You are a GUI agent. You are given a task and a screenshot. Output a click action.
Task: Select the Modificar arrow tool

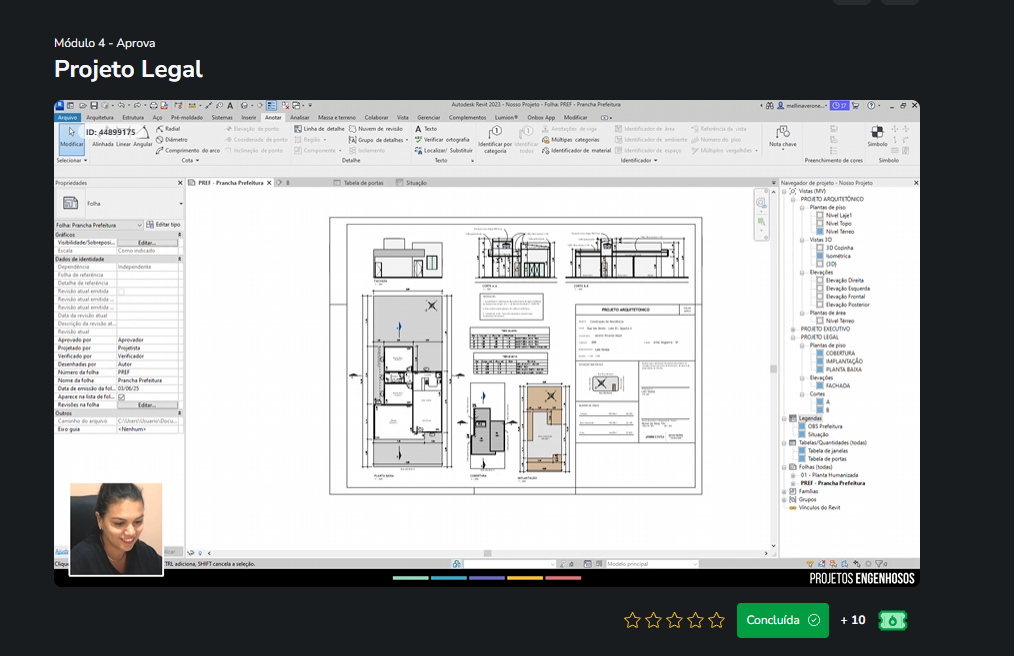click(x=71, y=134)
